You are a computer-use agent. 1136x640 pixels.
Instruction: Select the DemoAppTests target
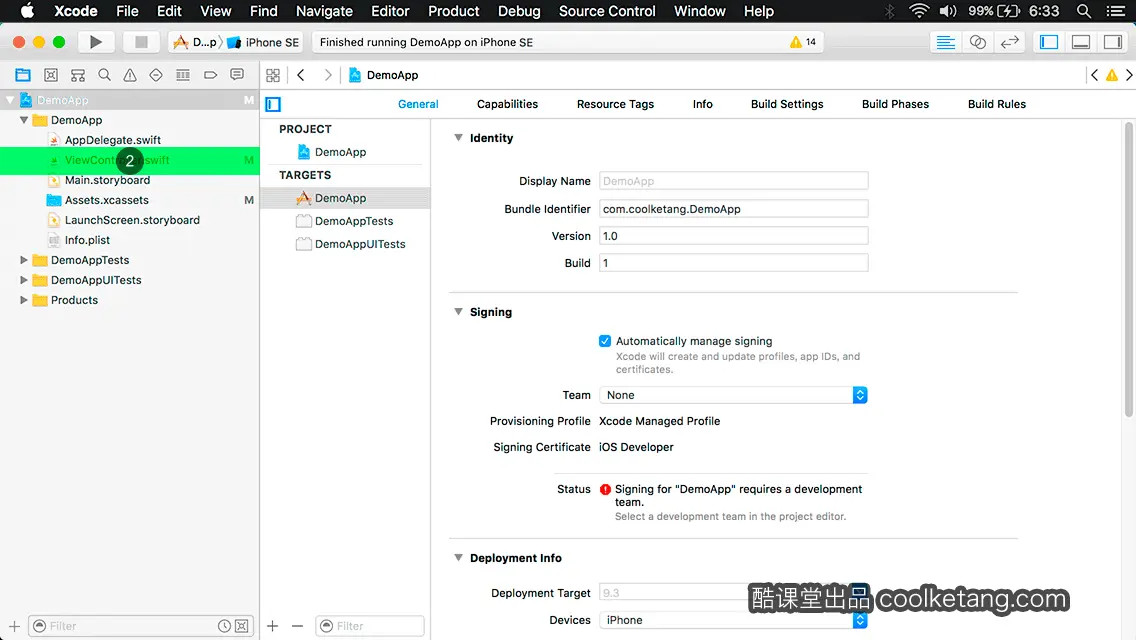pos(346,221)
